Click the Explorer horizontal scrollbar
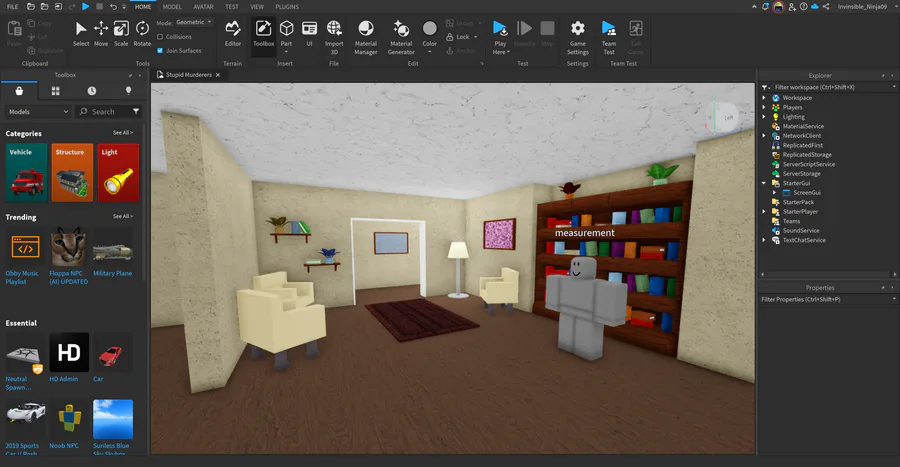 828,274
